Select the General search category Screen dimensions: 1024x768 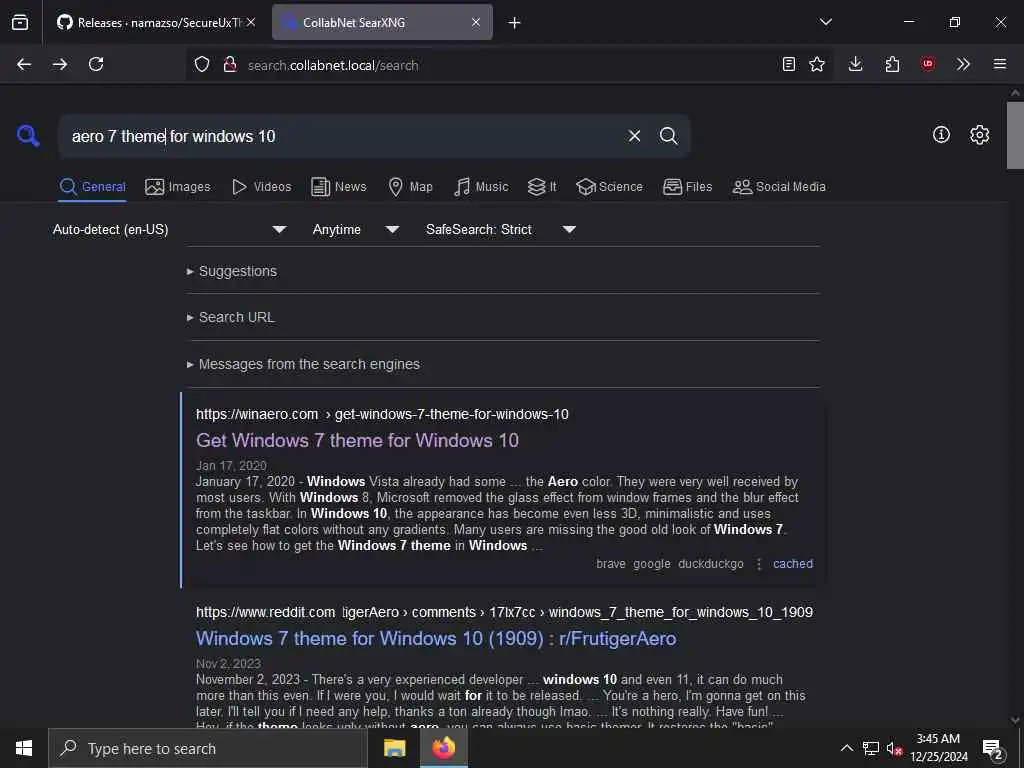click(x=93, y=187)
